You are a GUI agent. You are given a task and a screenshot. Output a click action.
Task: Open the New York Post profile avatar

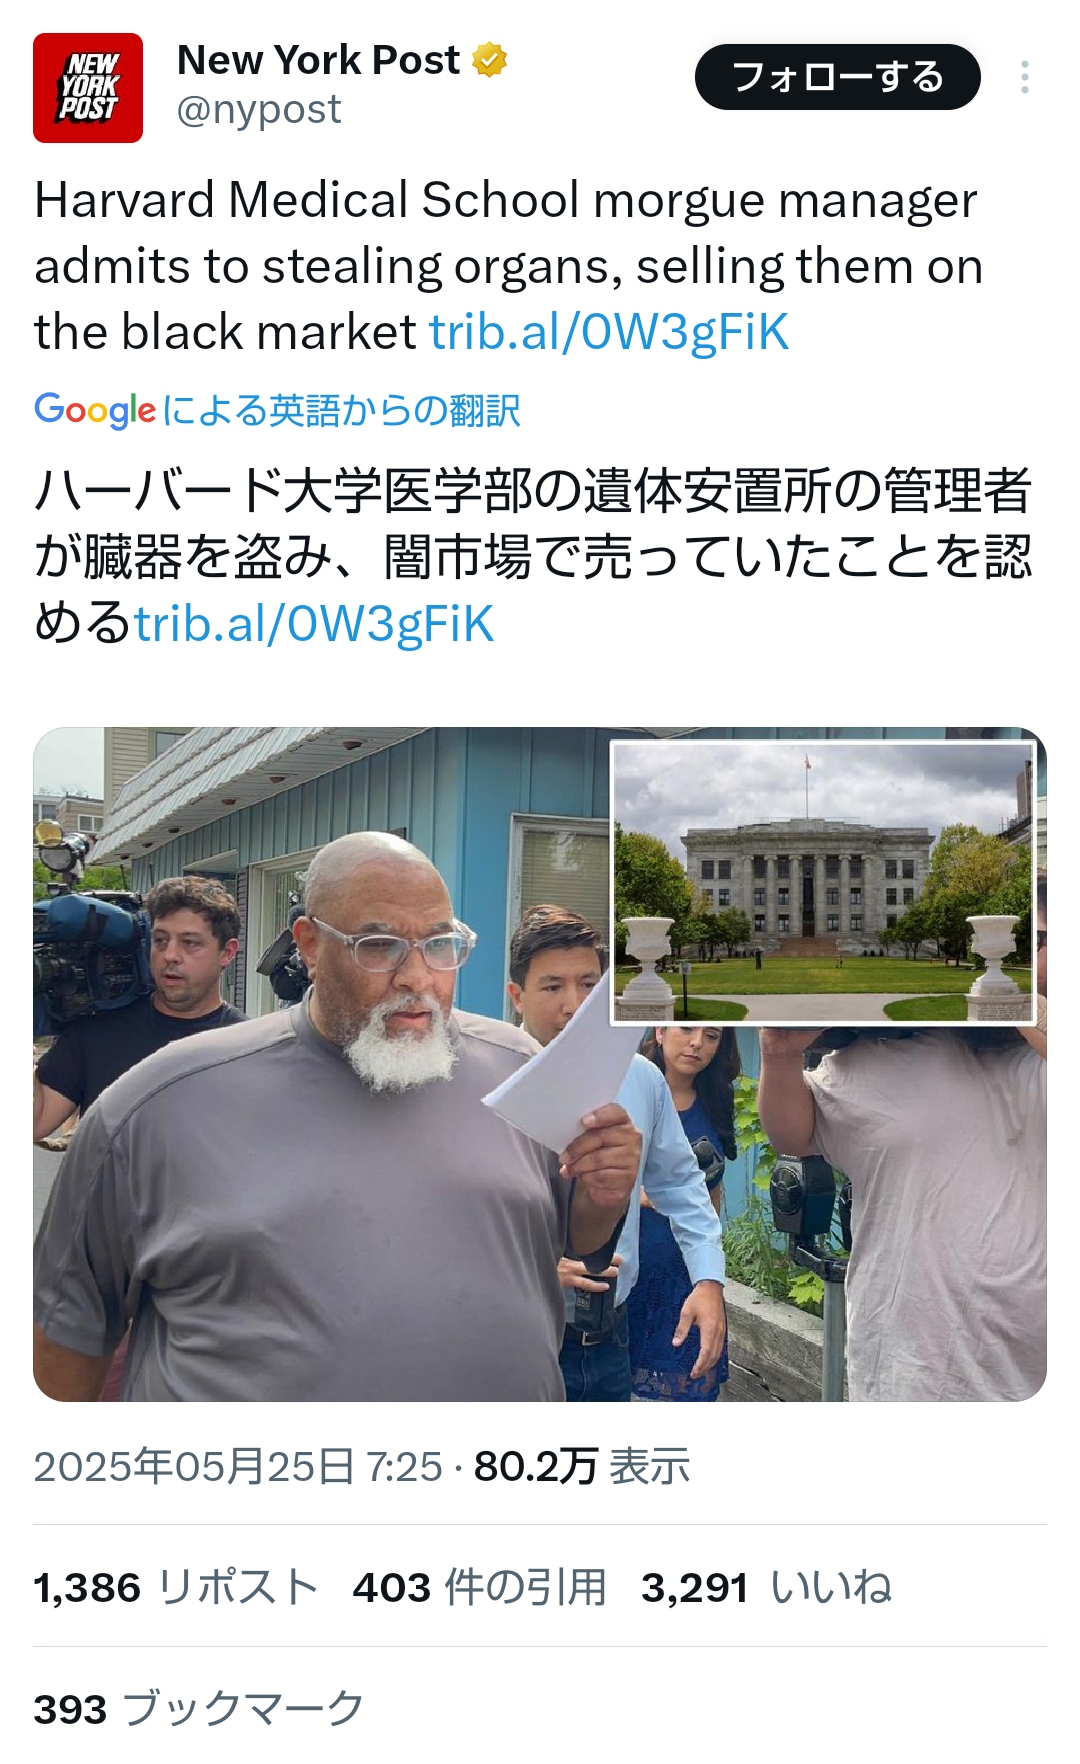88,88
